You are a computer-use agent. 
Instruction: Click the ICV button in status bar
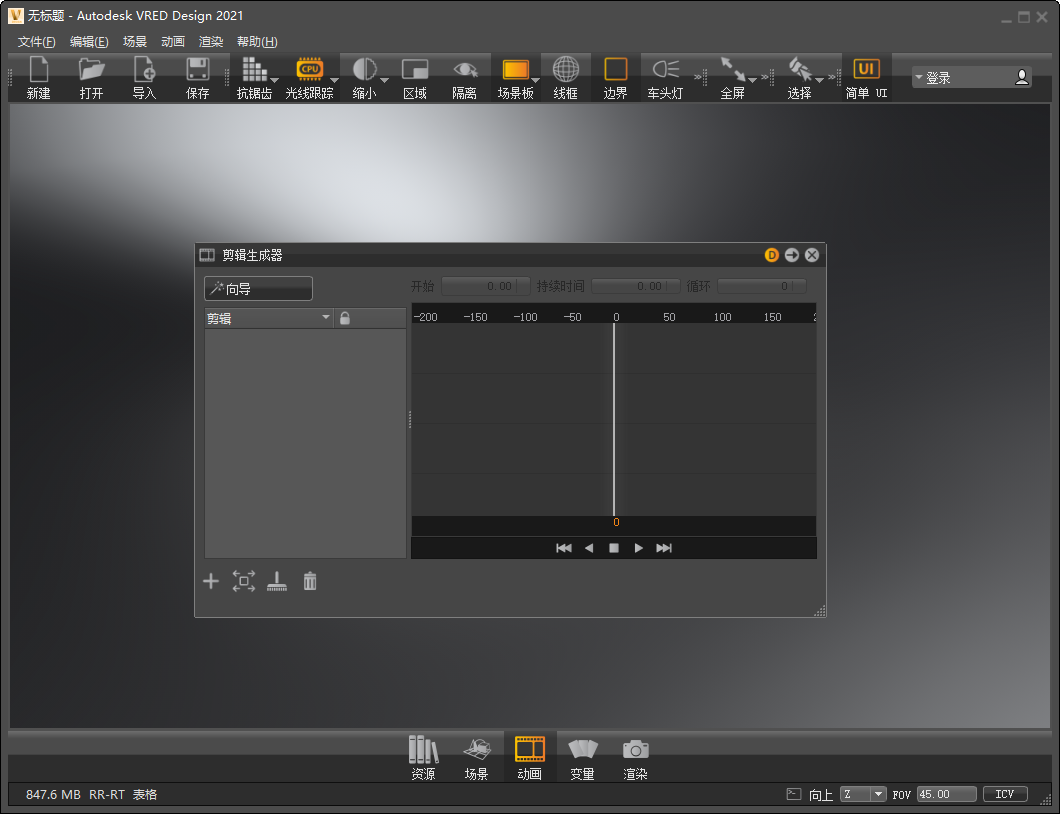tap(1005, 794)
